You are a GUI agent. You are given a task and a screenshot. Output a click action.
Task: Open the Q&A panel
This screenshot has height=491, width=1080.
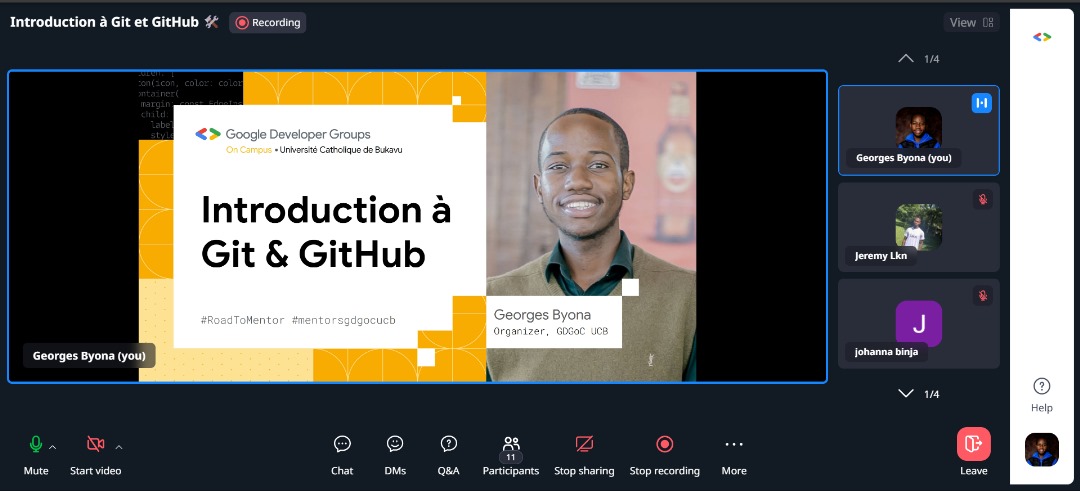448,455
